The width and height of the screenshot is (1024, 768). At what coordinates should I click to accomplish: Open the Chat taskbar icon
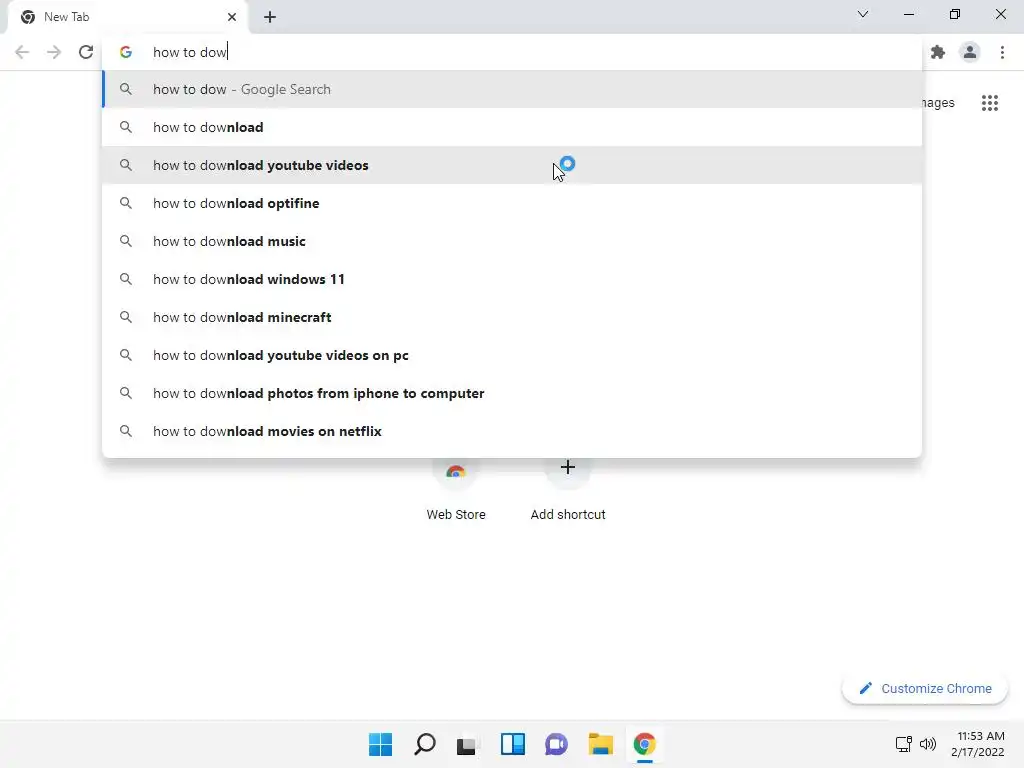tap(556, 744)
